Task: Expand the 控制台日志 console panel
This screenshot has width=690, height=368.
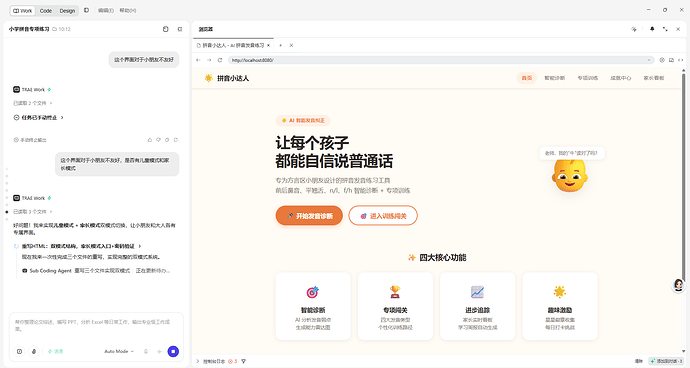Action: tap(210, 361)
